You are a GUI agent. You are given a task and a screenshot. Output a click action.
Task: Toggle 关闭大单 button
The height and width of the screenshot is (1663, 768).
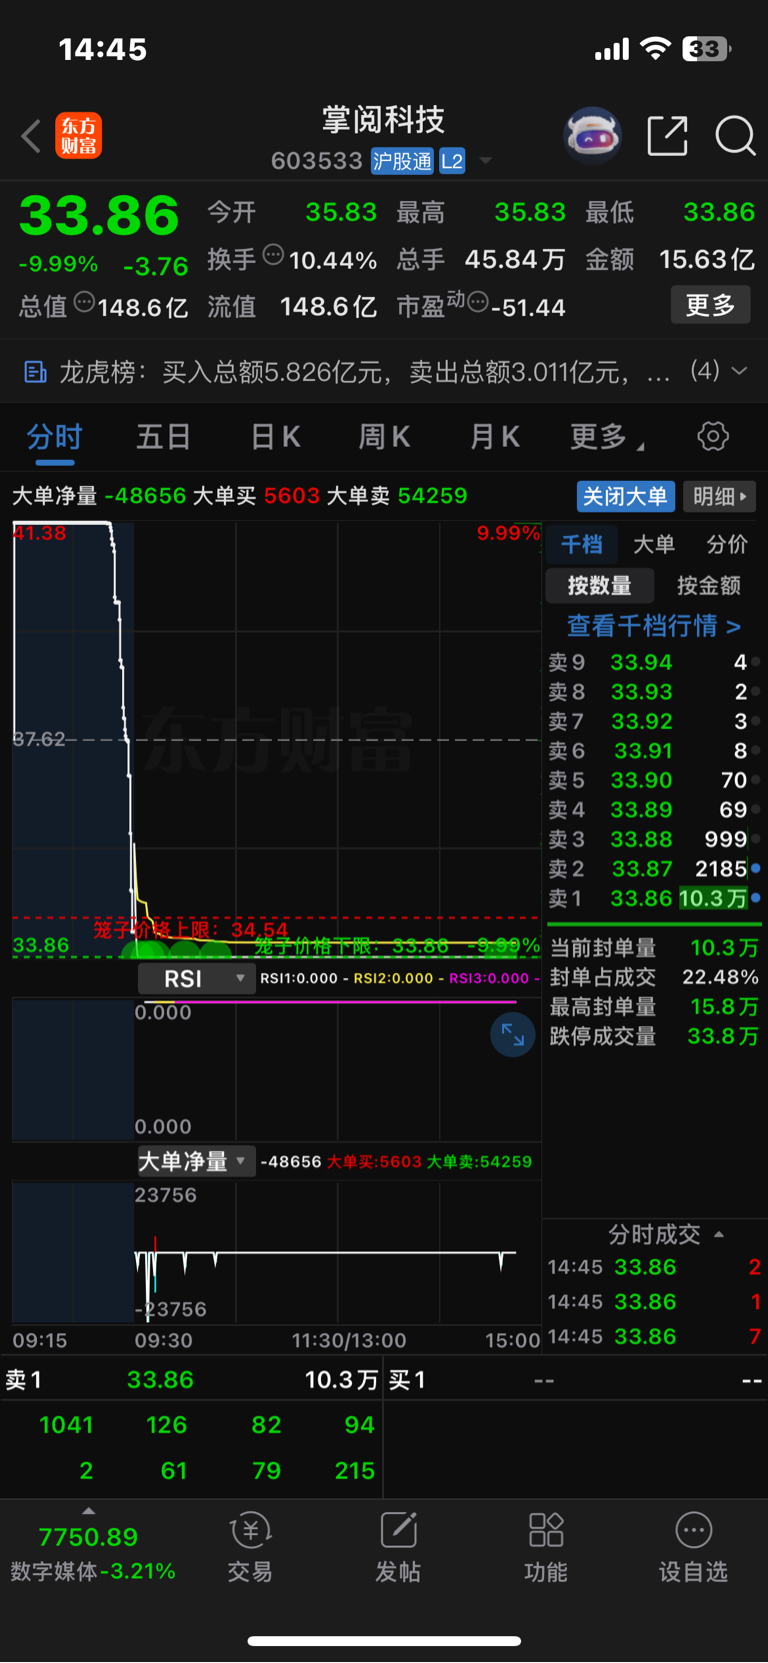click(625, 496)
